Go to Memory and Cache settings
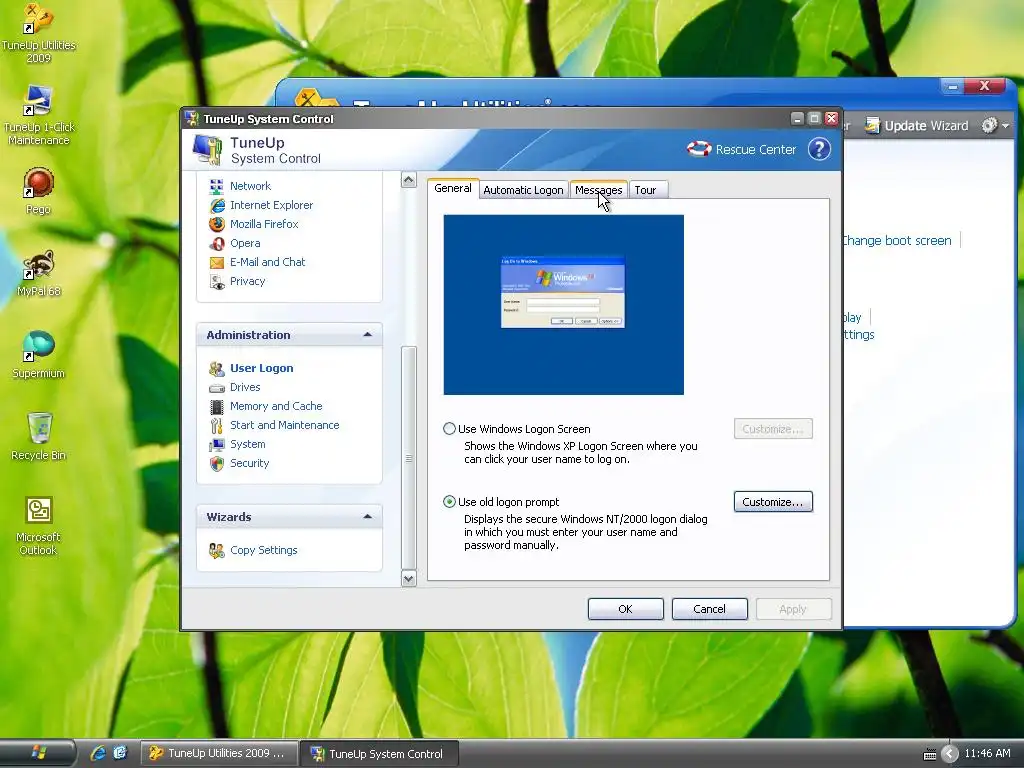Image resolution: width=1024 pixels, height=768 pixels. pyautogui.click(x=276, y=406)
